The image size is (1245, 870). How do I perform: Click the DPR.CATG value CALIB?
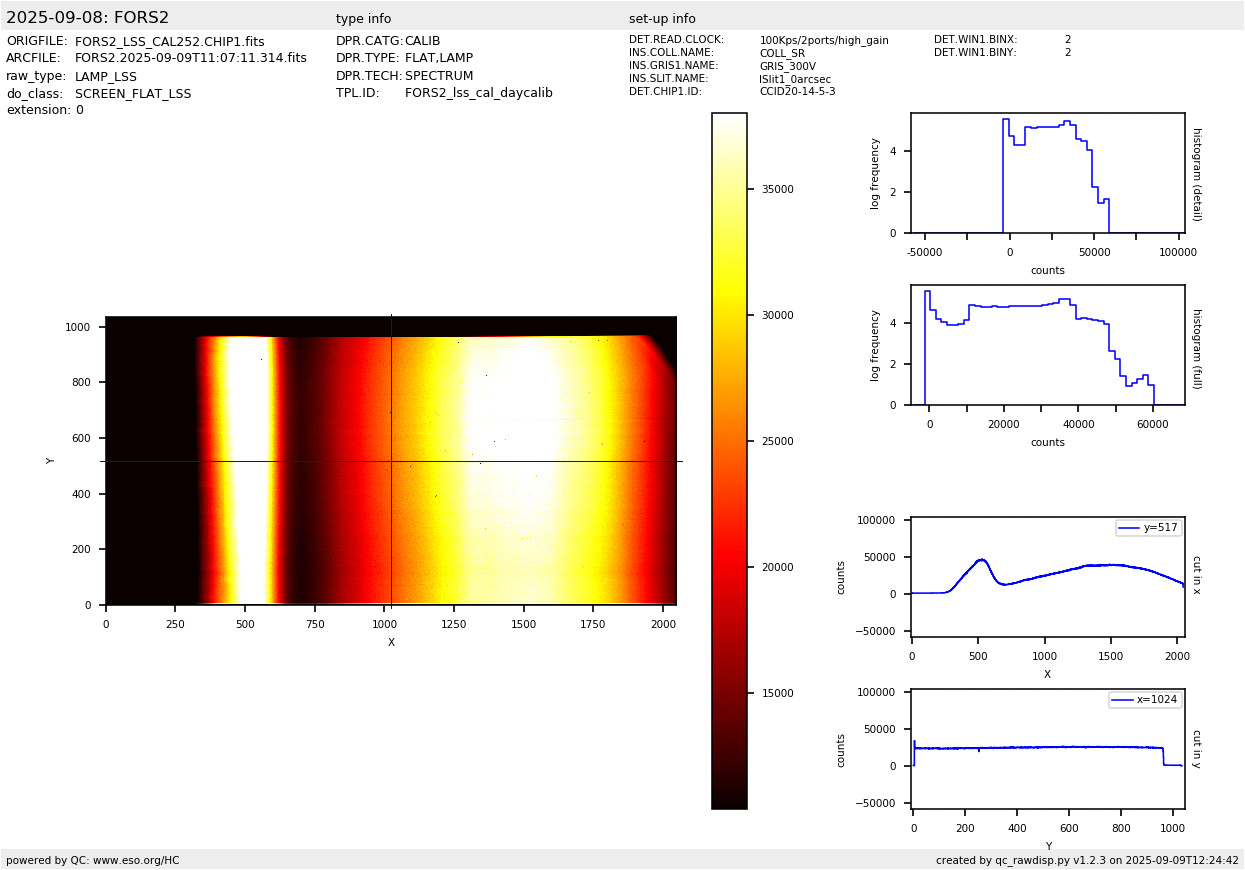(x=423, y=41)
